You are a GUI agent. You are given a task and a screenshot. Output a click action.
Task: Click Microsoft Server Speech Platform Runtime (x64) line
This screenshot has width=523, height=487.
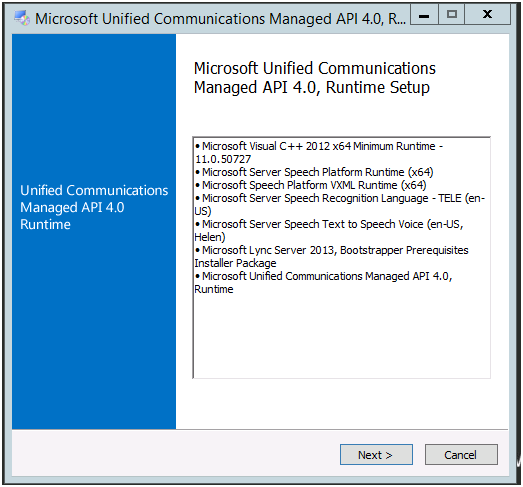tap(314, 172)
